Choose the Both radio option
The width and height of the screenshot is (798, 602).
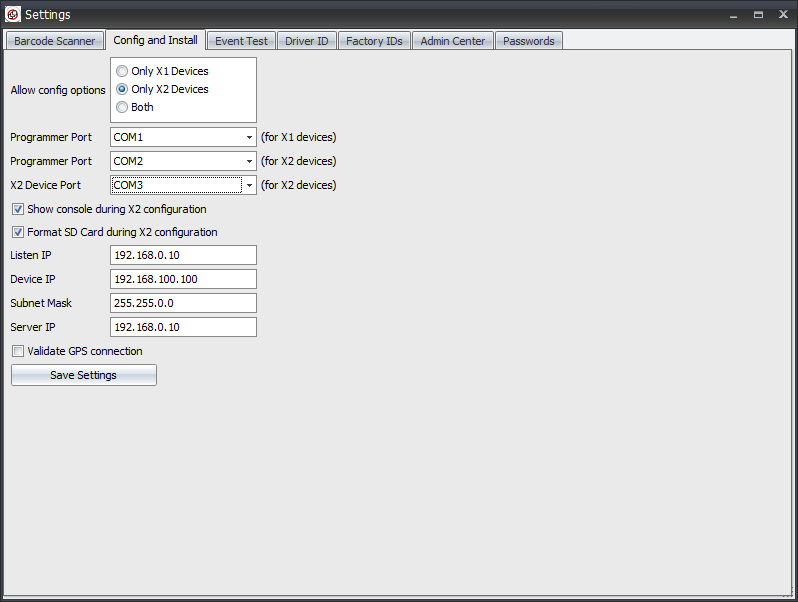click(x=122, y=107)
